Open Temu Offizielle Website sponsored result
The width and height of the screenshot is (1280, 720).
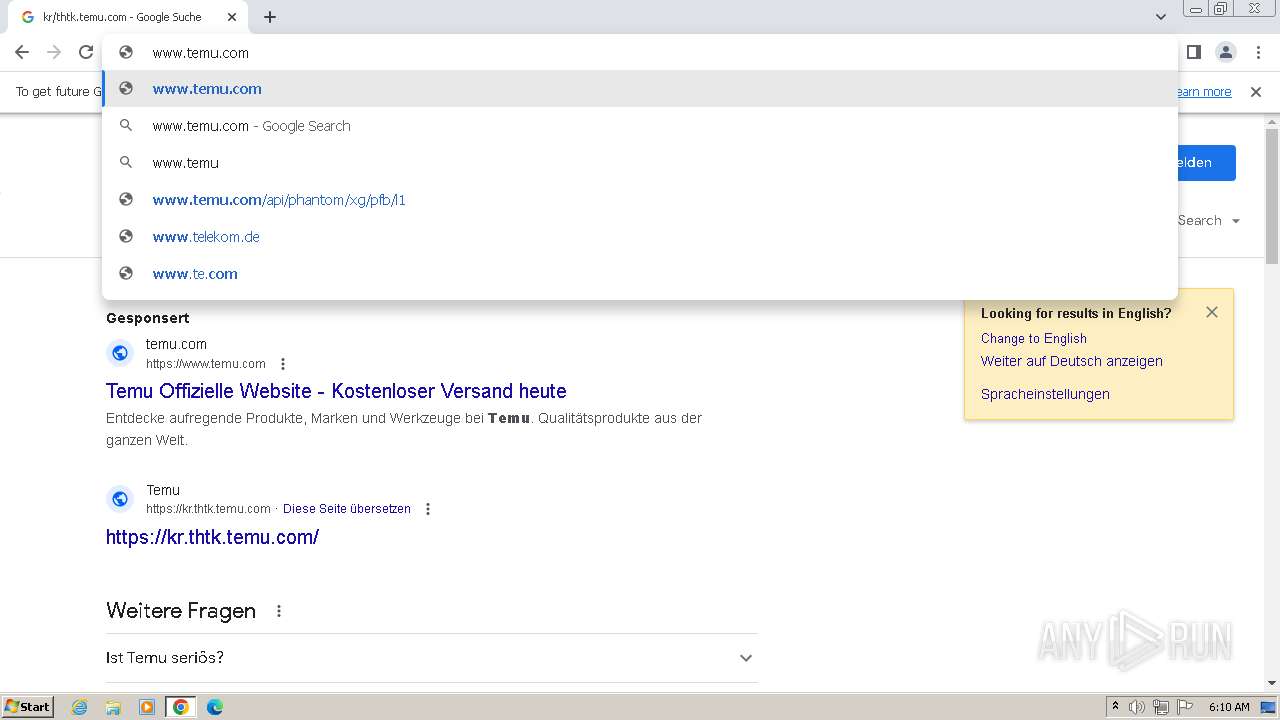[x=336, y=391]
